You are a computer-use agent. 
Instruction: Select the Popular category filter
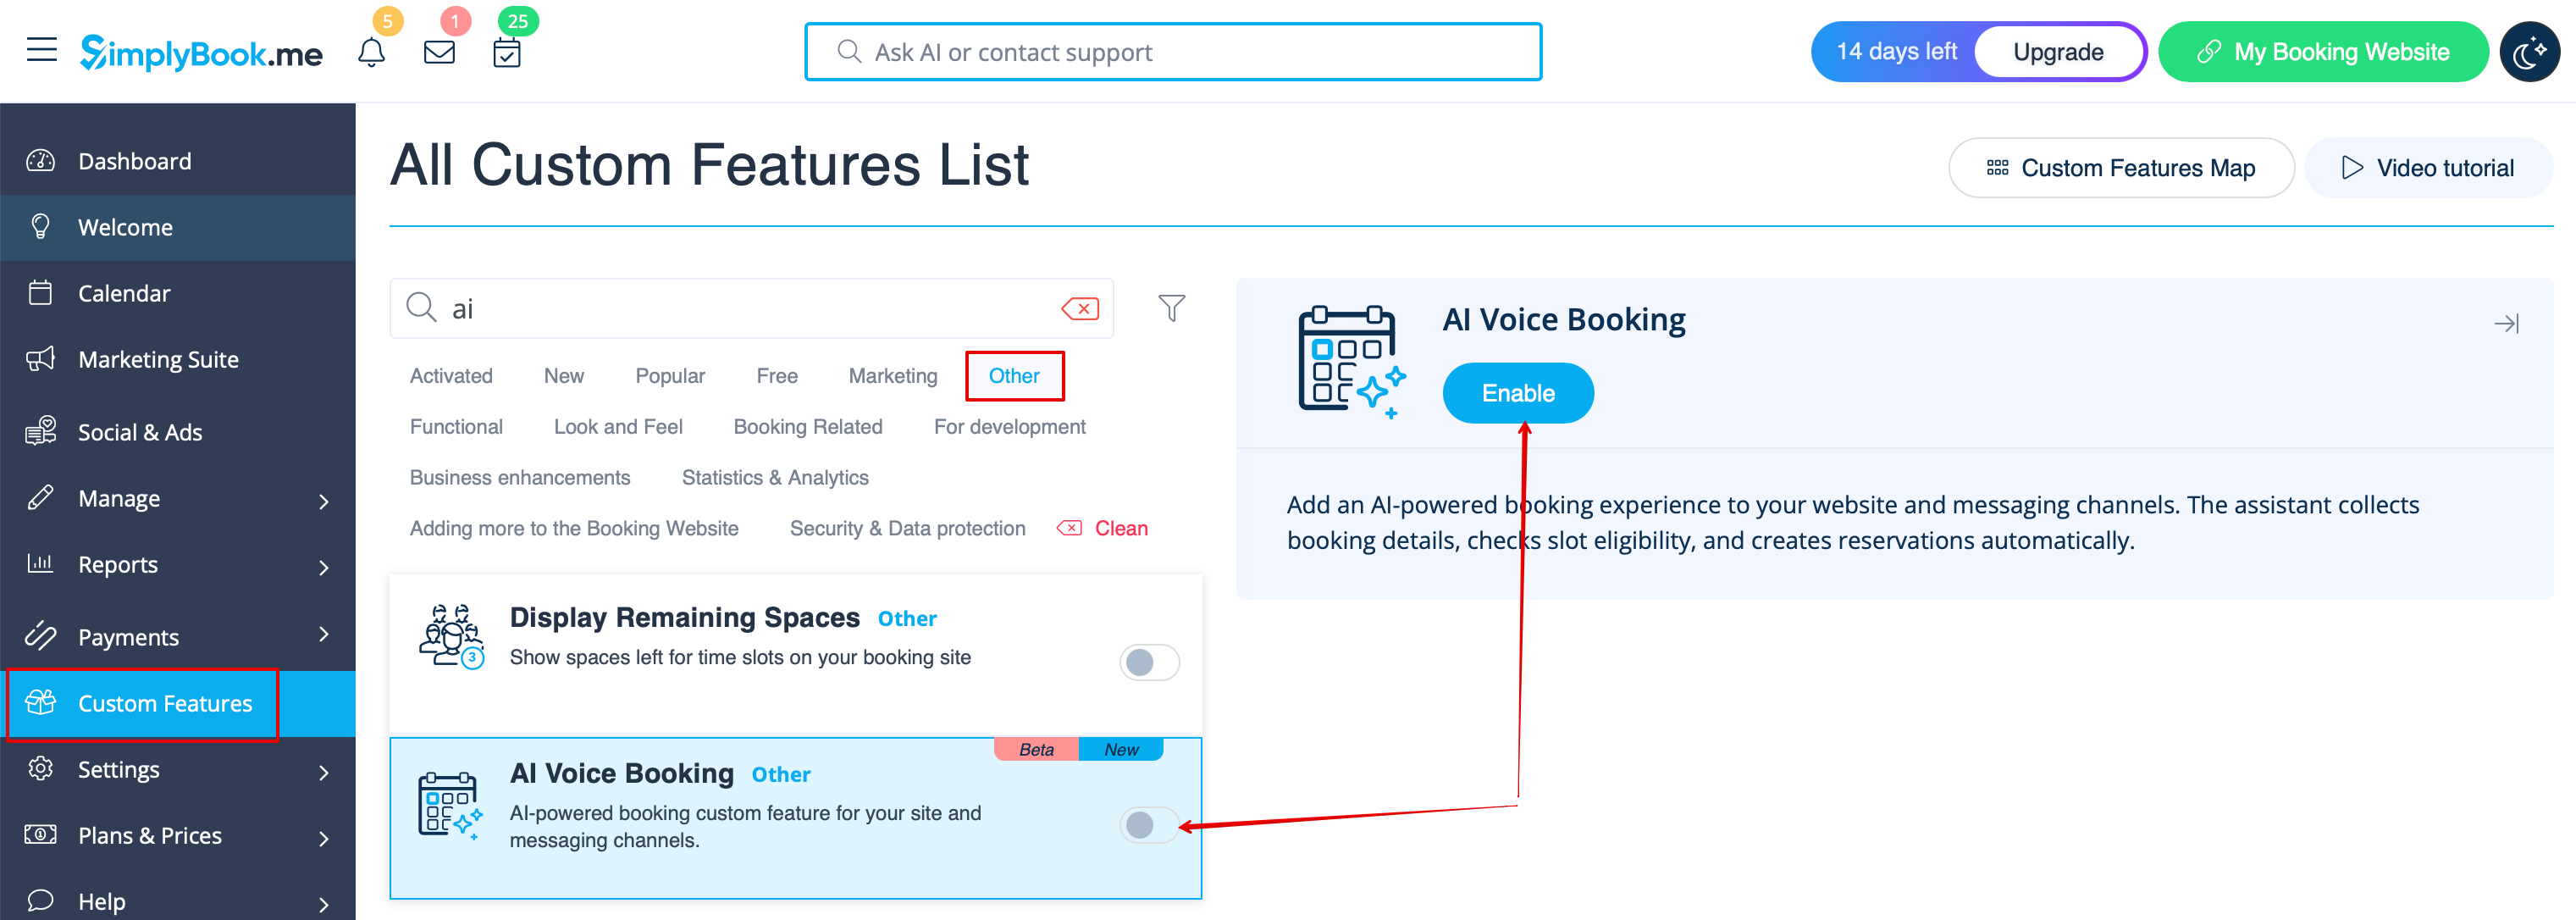click(x=670, y=376)
